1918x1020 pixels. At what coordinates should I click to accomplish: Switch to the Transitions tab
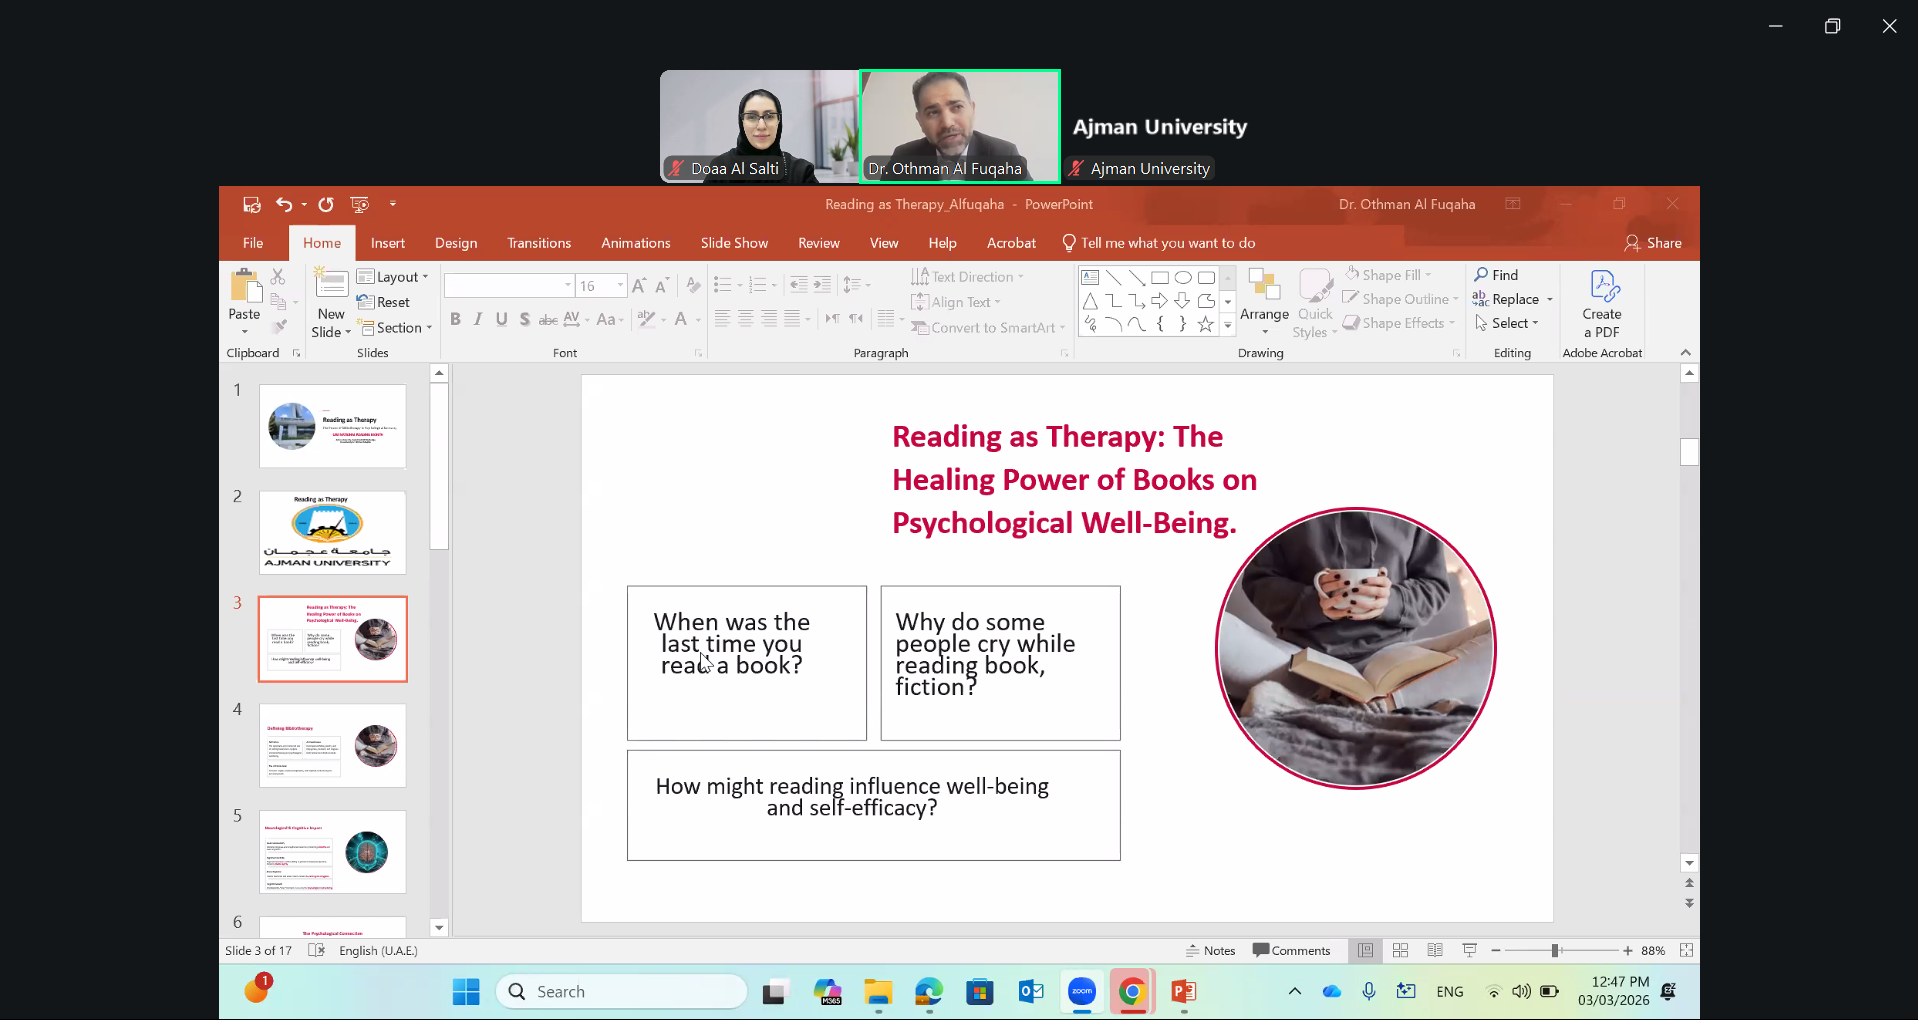(x=538, y=243)
